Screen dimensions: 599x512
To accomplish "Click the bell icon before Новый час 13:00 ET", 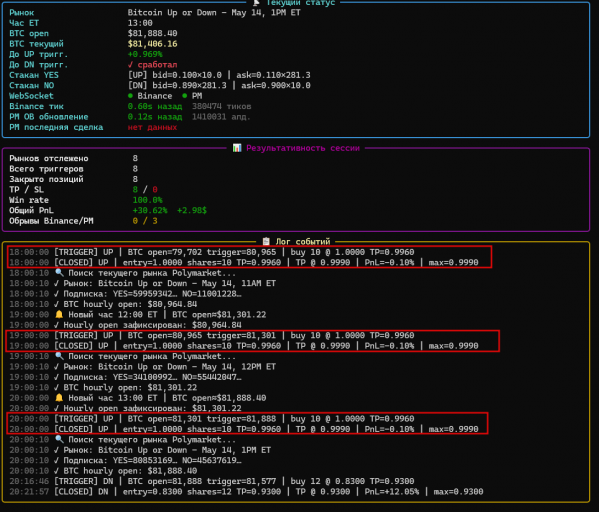I will 59,398.
